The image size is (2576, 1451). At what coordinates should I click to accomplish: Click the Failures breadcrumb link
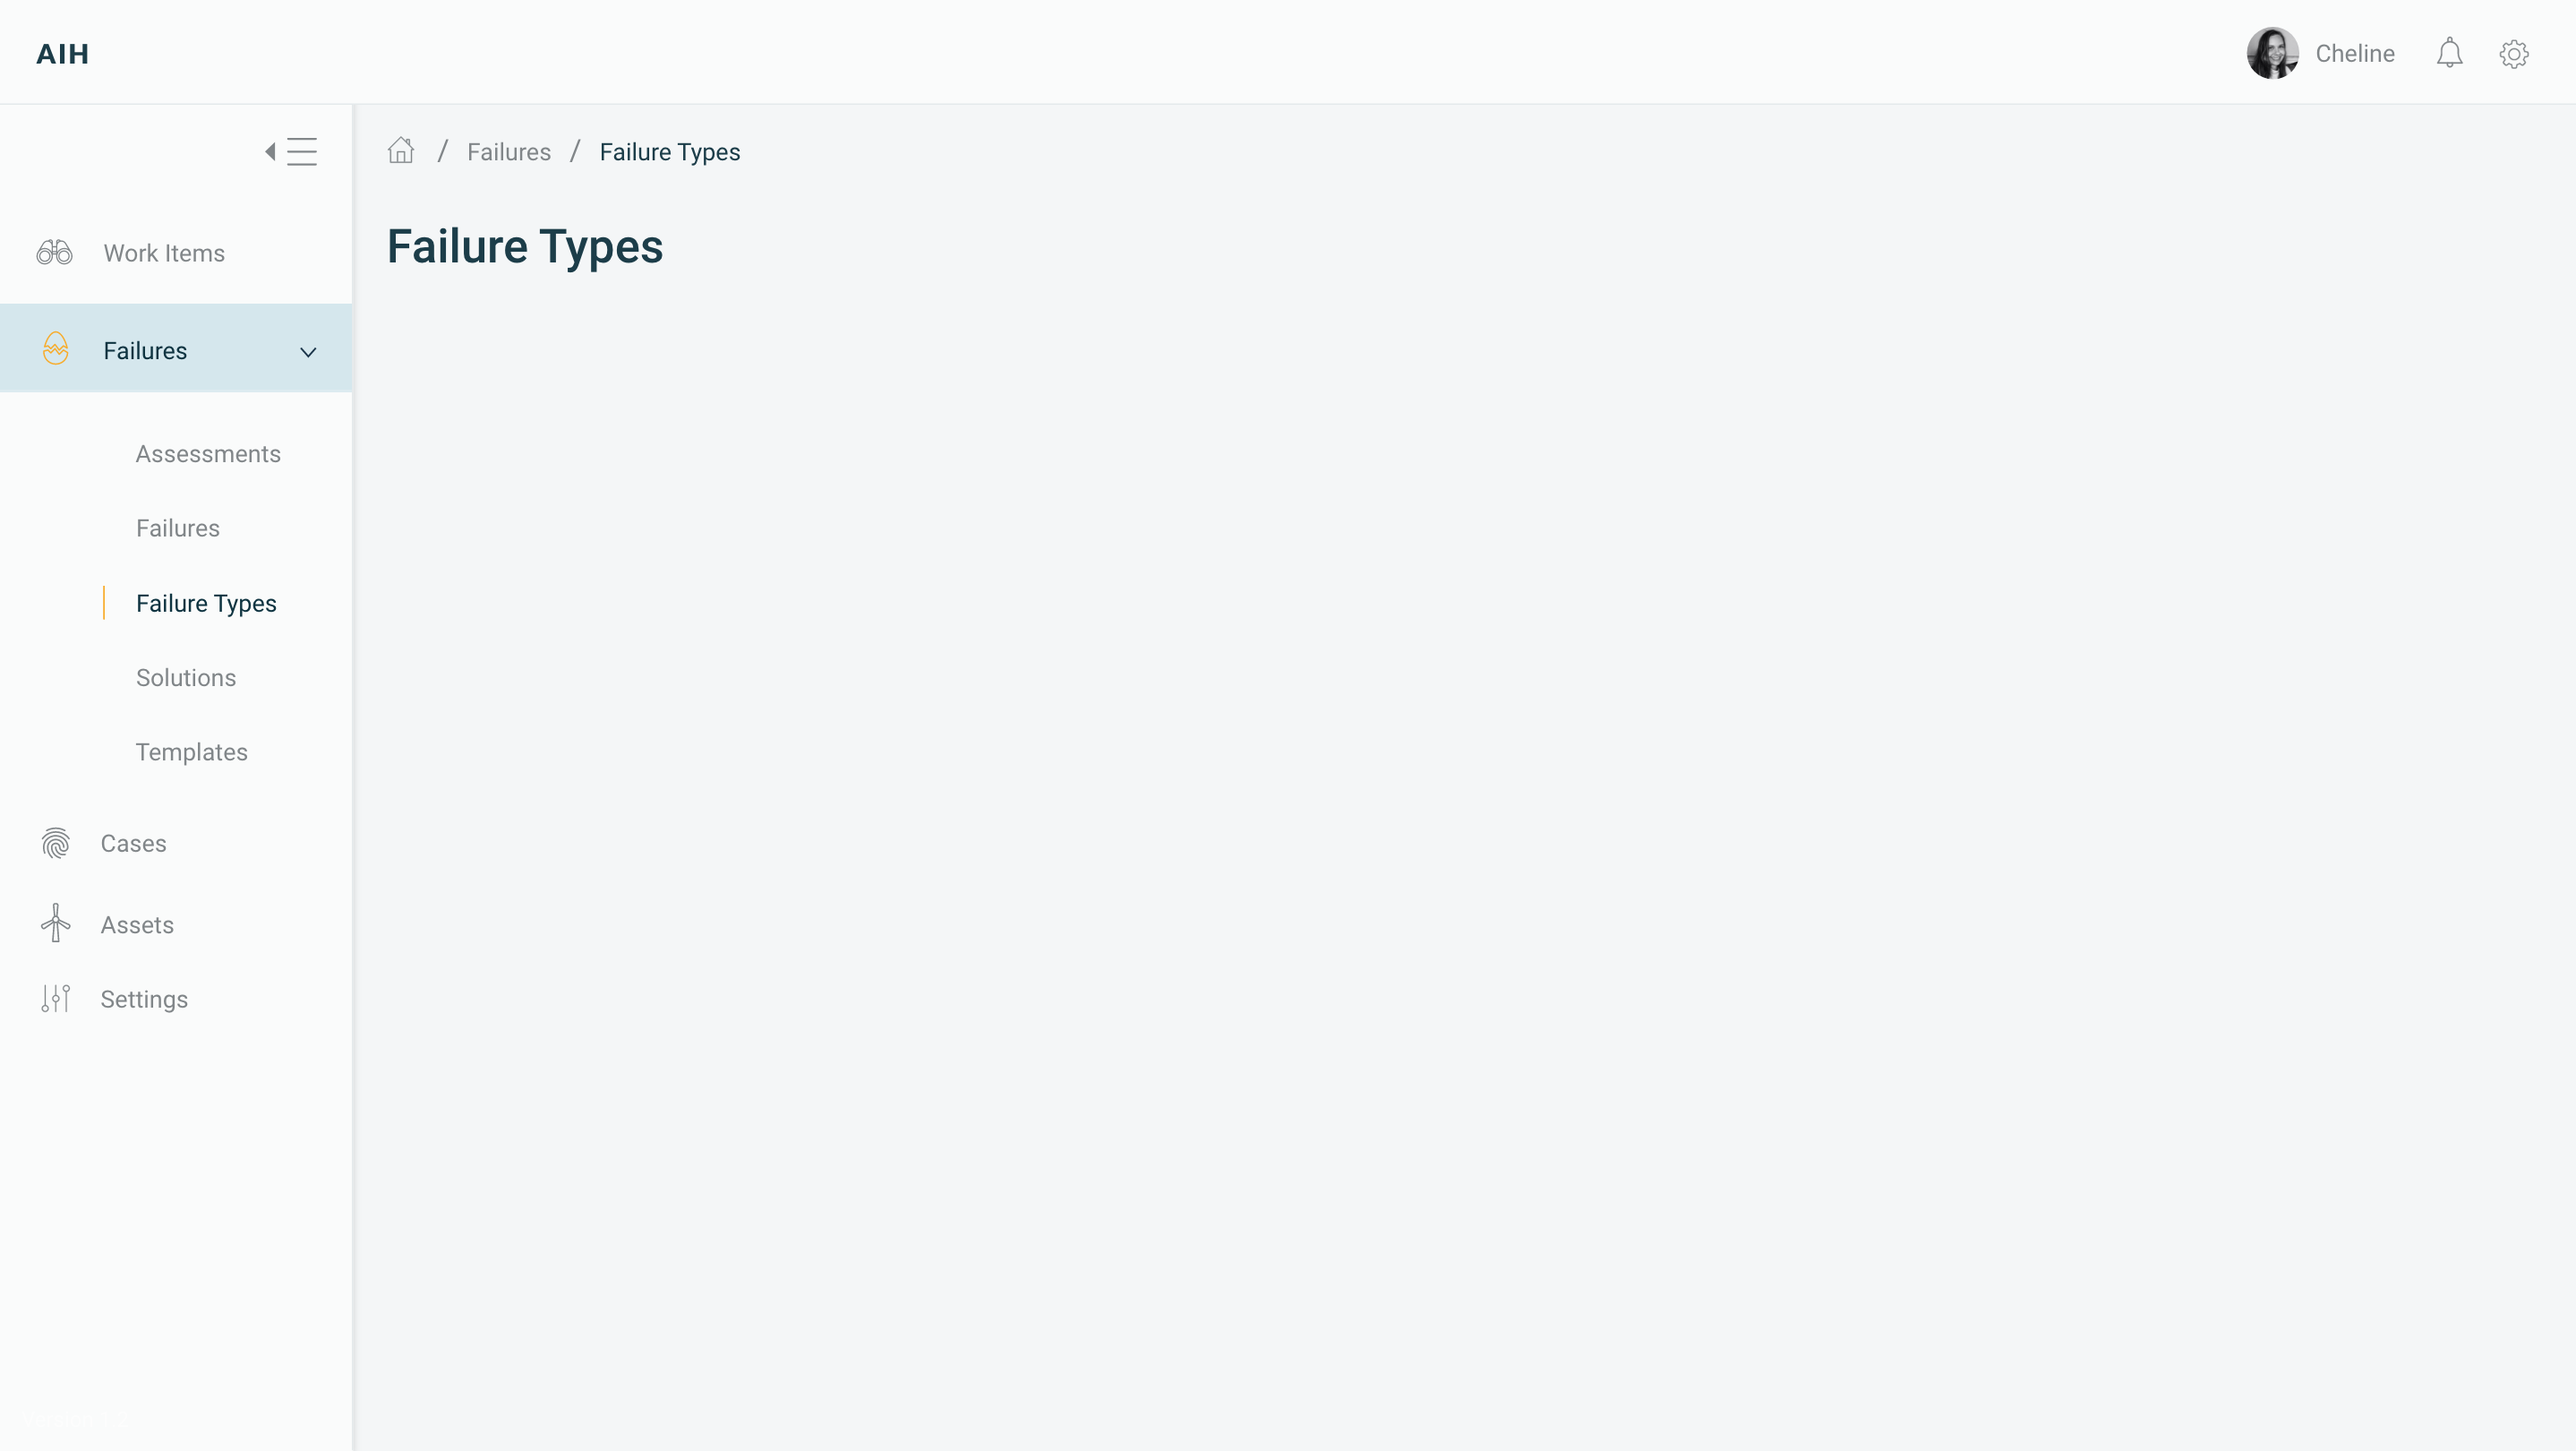click(x=508, y=152)
